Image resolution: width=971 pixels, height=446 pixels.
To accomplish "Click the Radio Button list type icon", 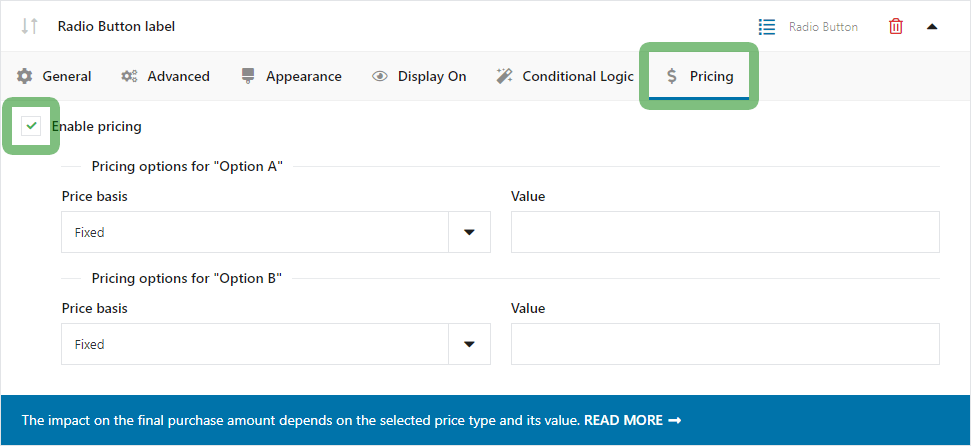I will 767,27.
